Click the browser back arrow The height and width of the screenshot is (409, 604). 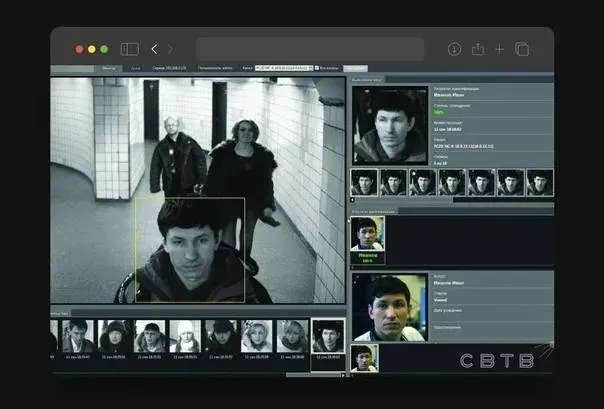(x=154, y=49)
